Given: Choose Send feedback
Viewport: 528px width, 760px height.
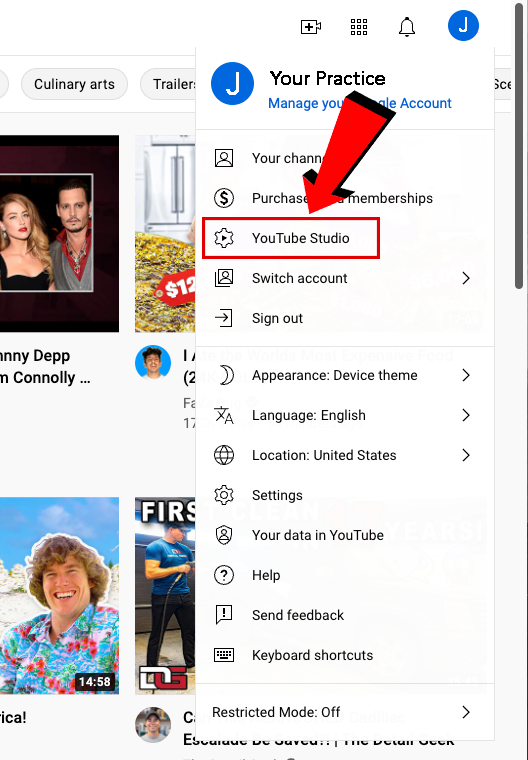Looking at the screenshot, I should pyautogui.click(x=345, y=615).
